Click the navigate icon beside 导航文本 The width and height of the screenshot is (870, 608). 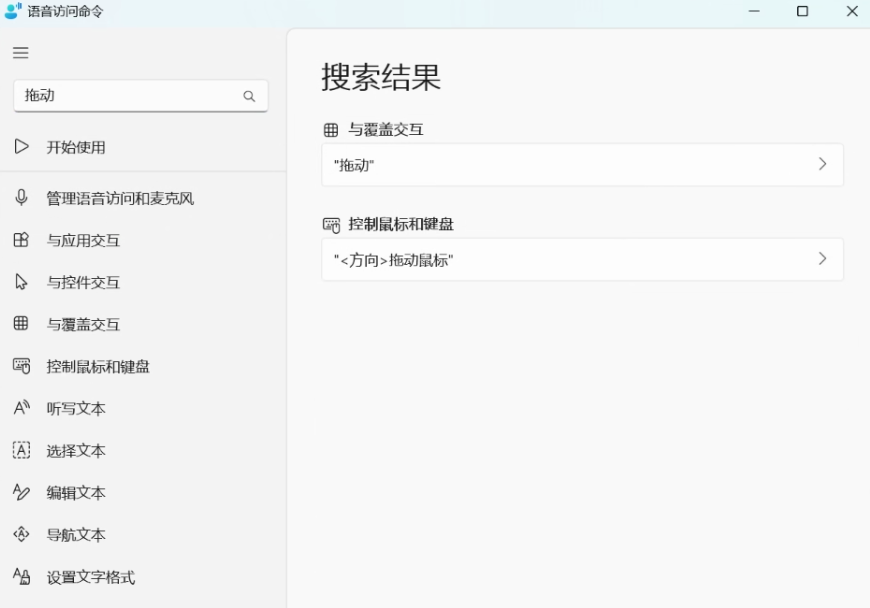(x=21, y=534)
